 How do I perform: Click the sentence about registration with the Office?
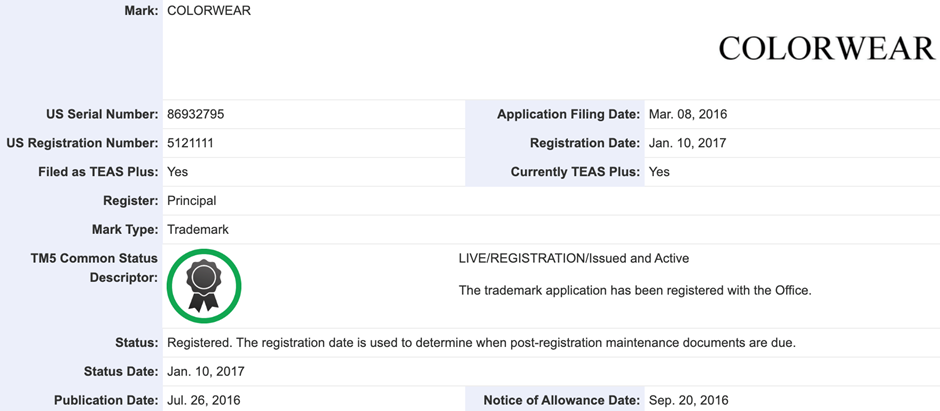coord(634,291)
